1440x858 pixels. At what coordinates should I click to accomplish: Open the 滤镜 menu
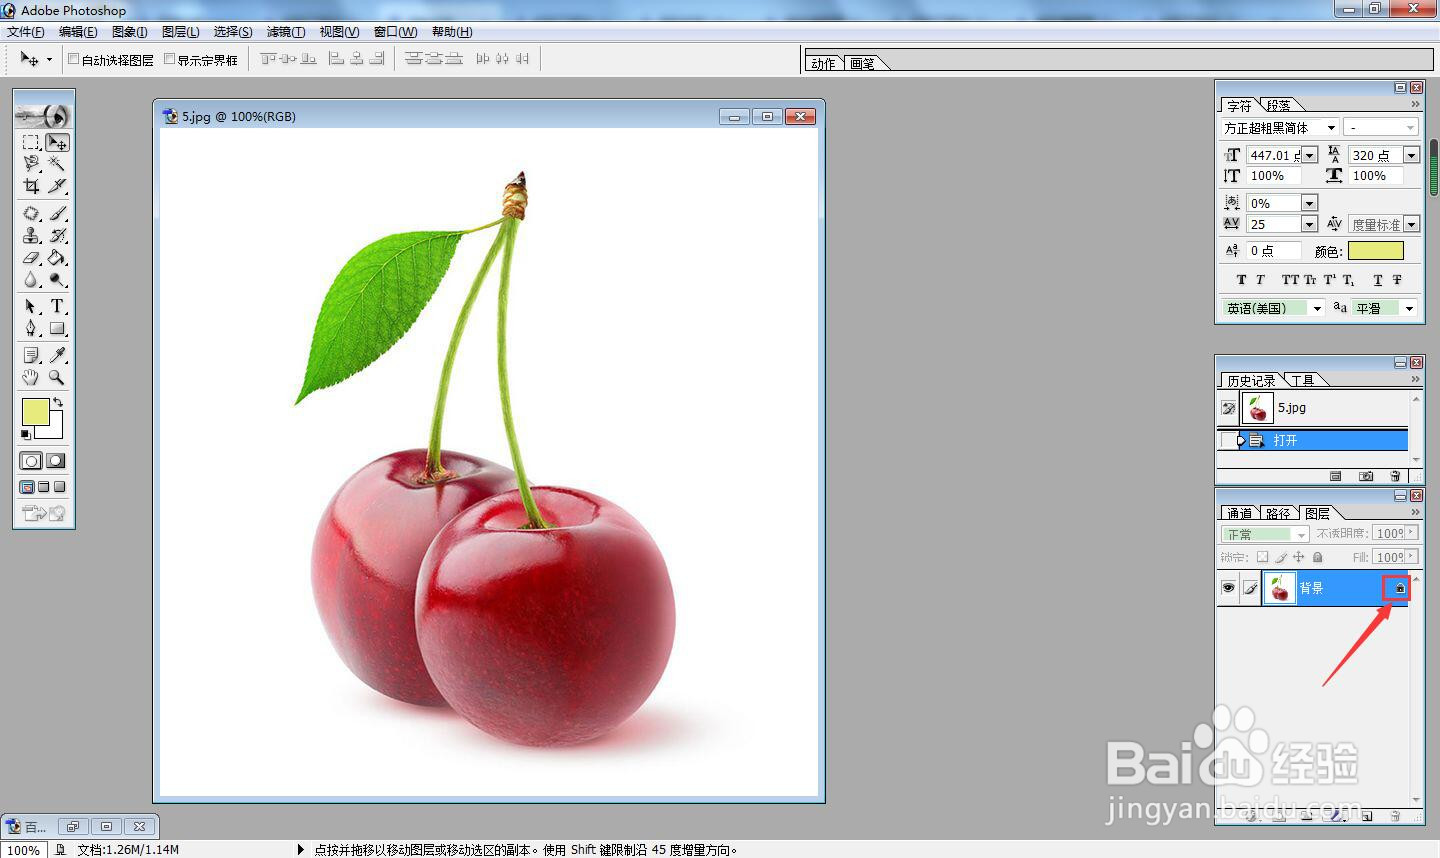pos(285,31)
